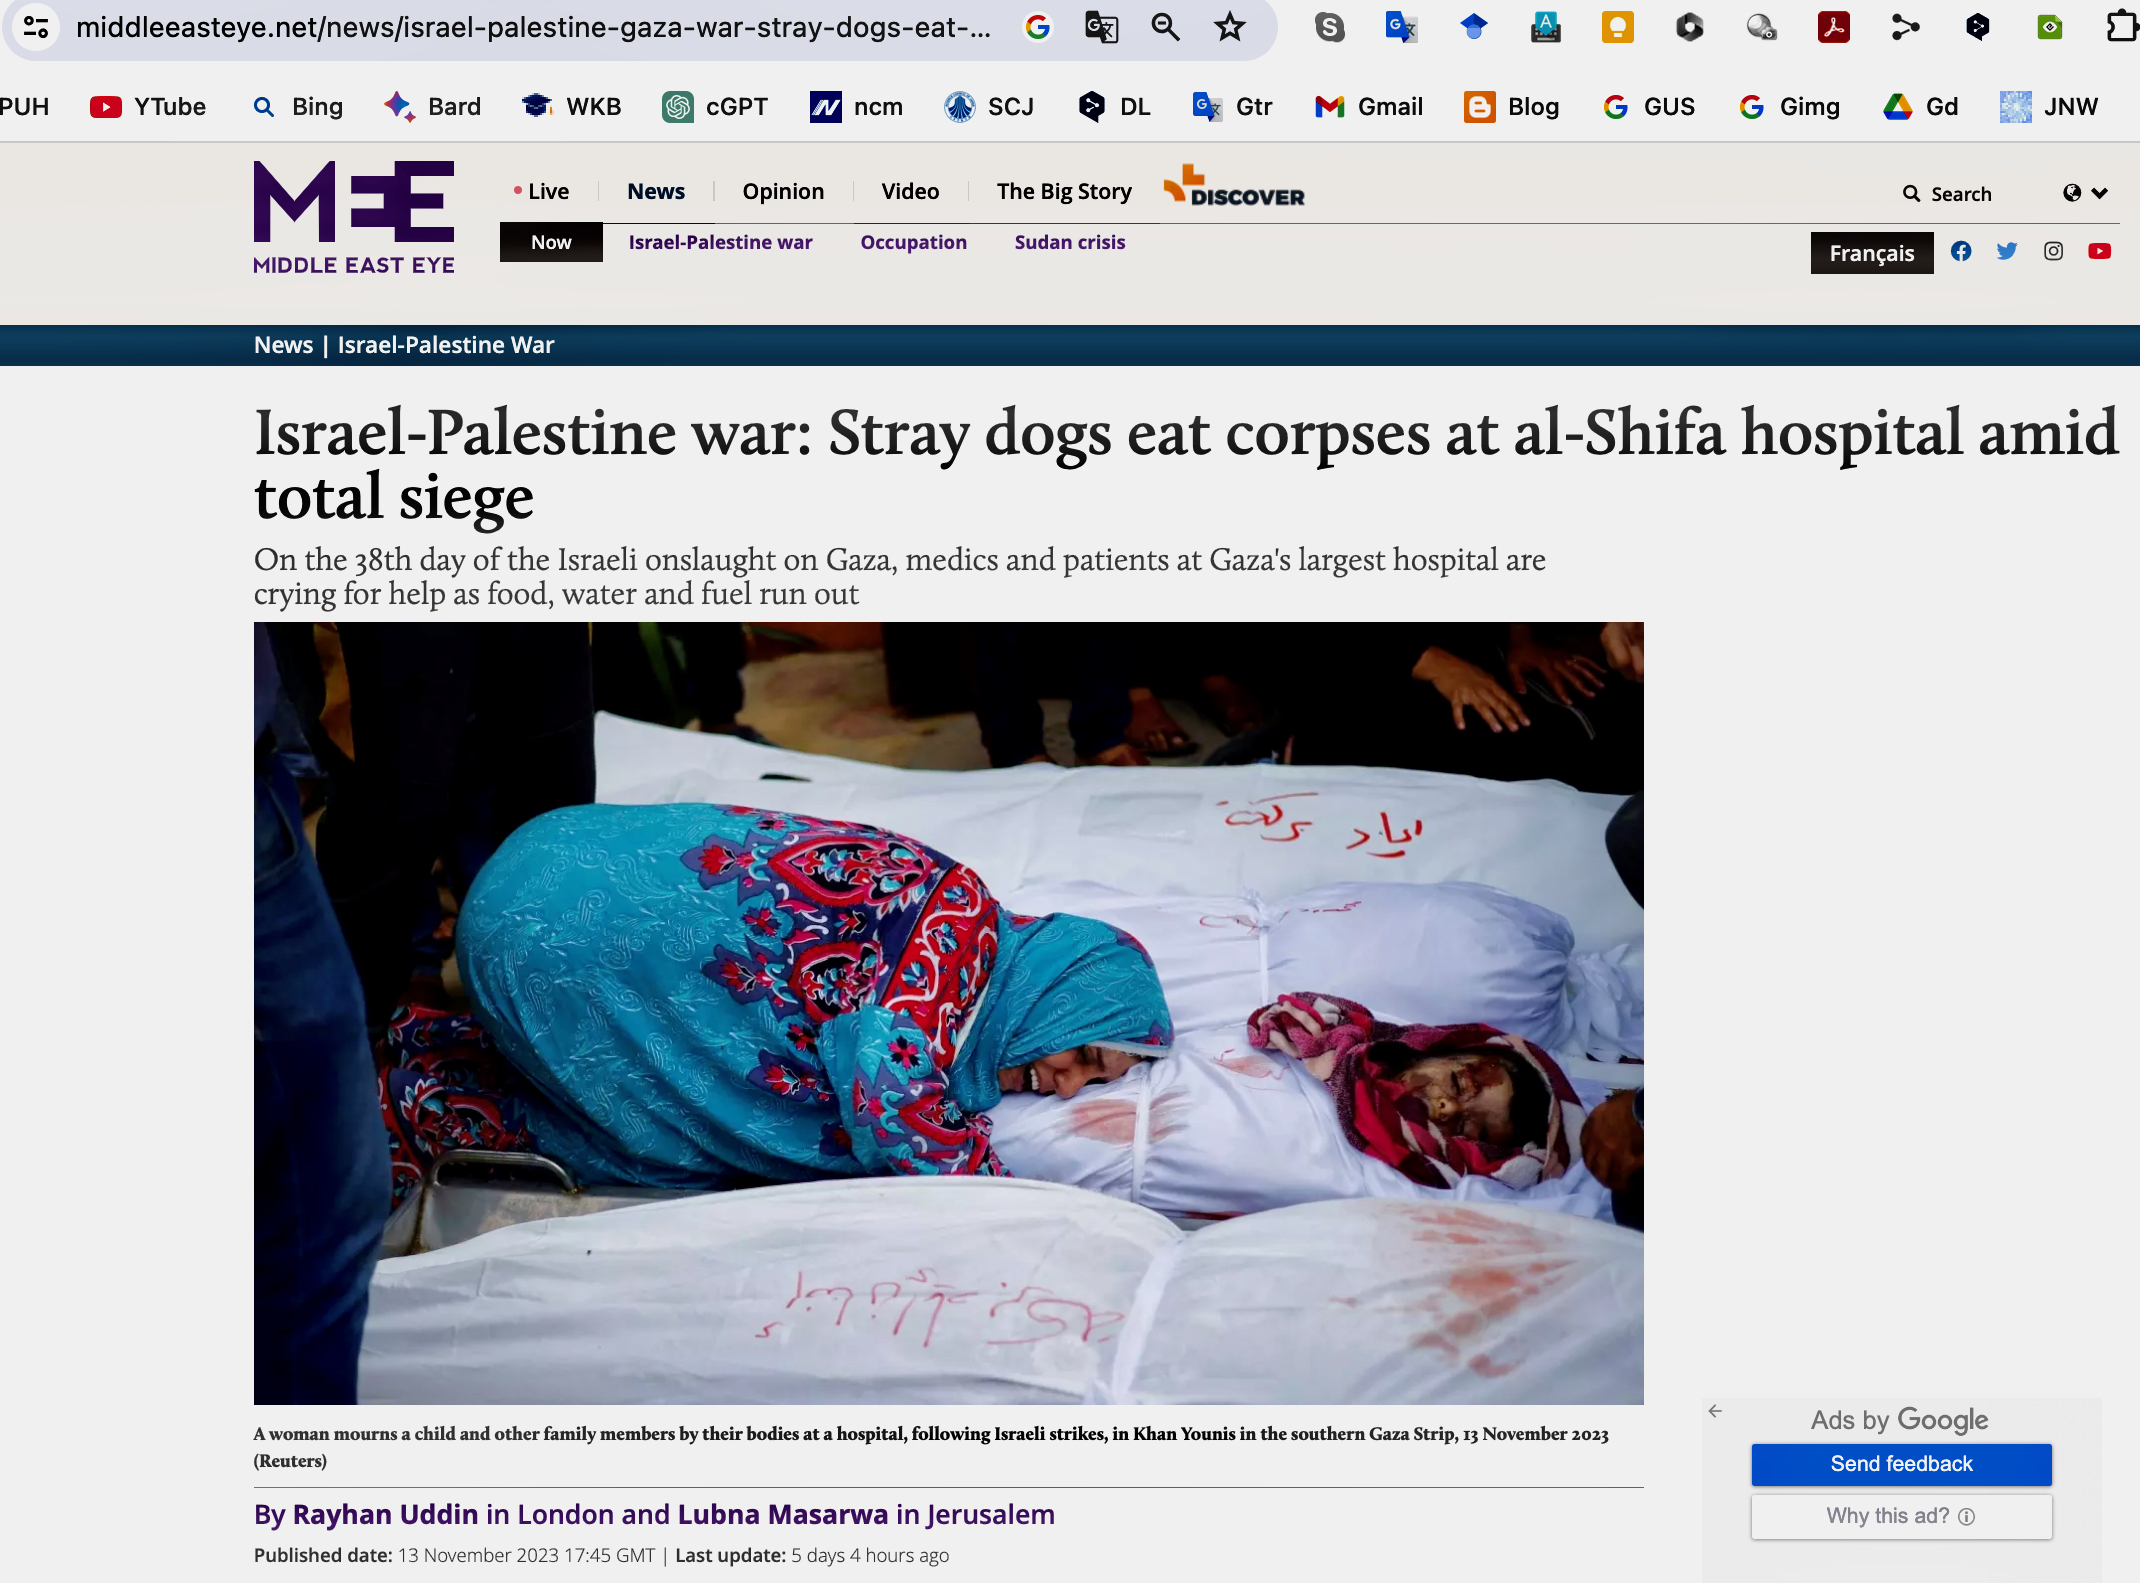Open the blue graduation cap extension icon
The image size is (2140, 1583).
[1473, 27]
